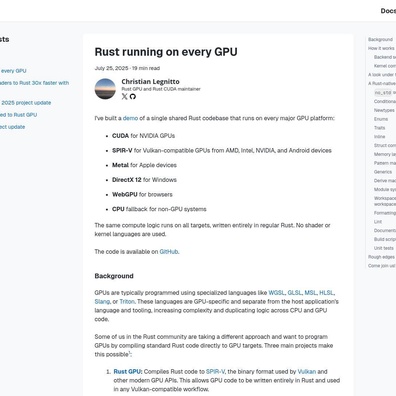Open the MSL language link
396x396 pixels.
[310, 293]
